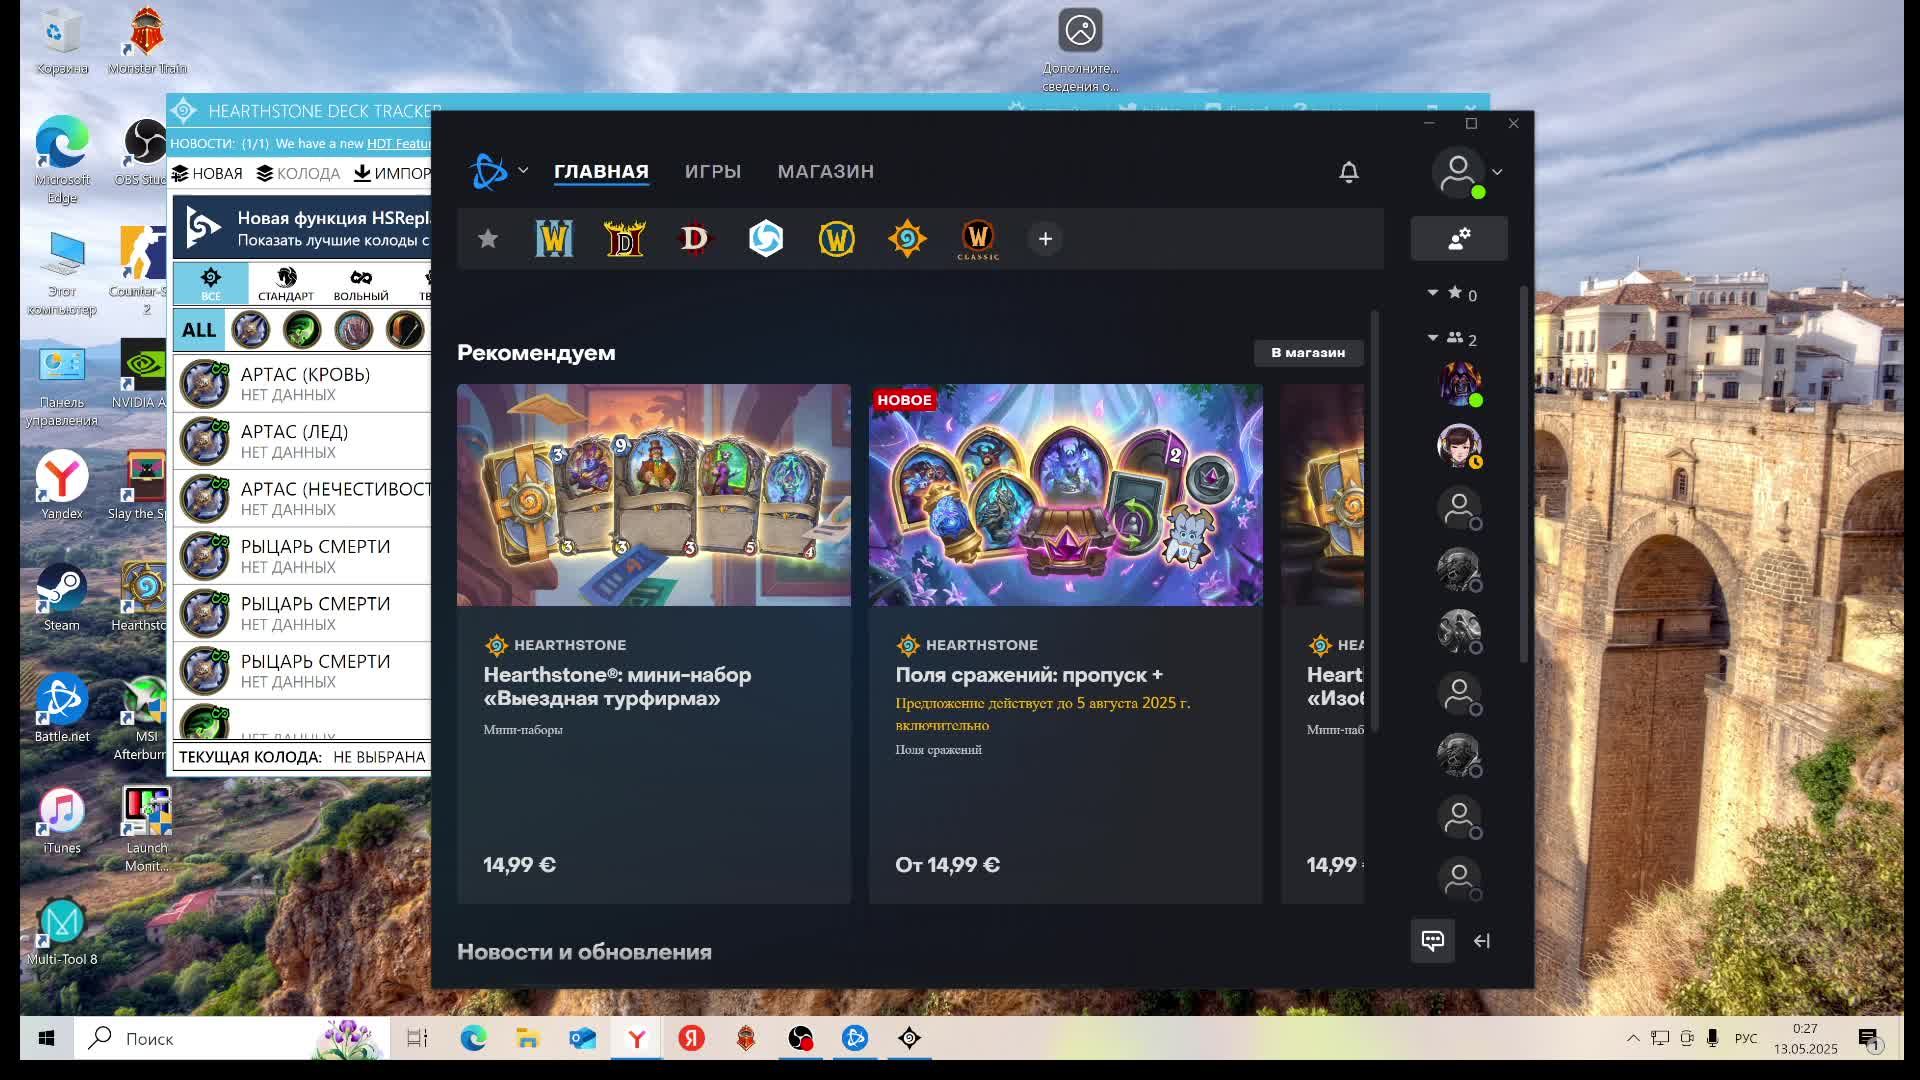Go to the МАГАЗИН tab
The height and width of the screenshot is (1080, 1920).
(826, 172)
